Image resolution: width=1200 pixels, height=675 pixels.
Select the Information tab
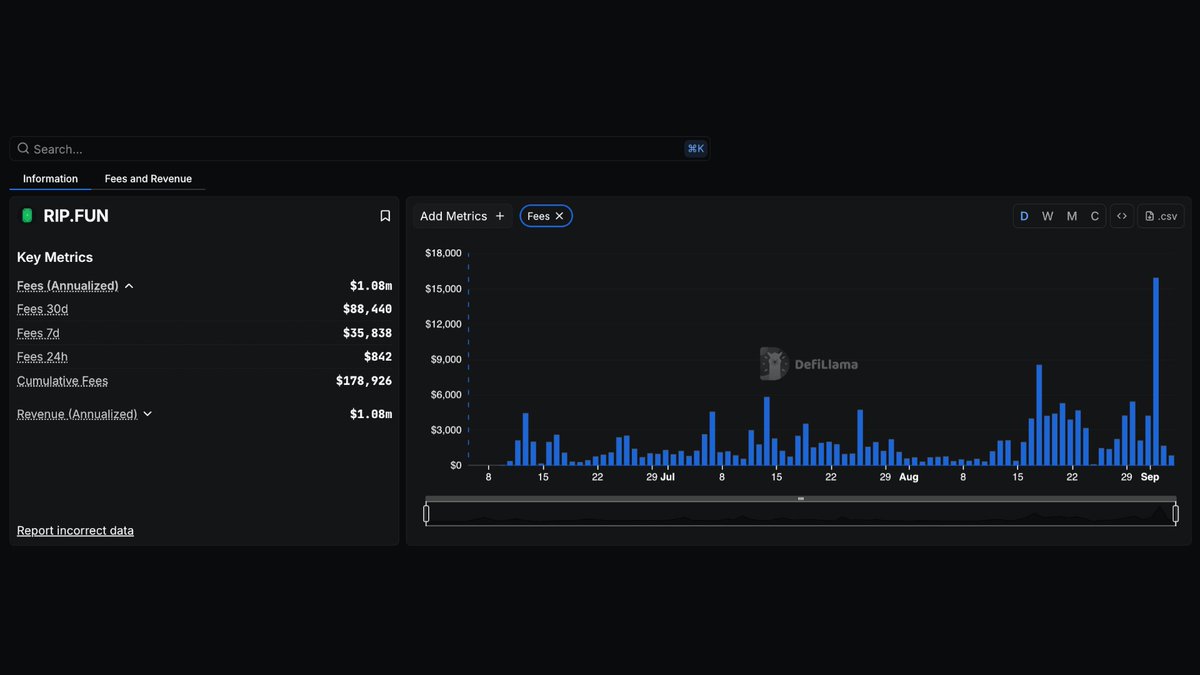50,179
